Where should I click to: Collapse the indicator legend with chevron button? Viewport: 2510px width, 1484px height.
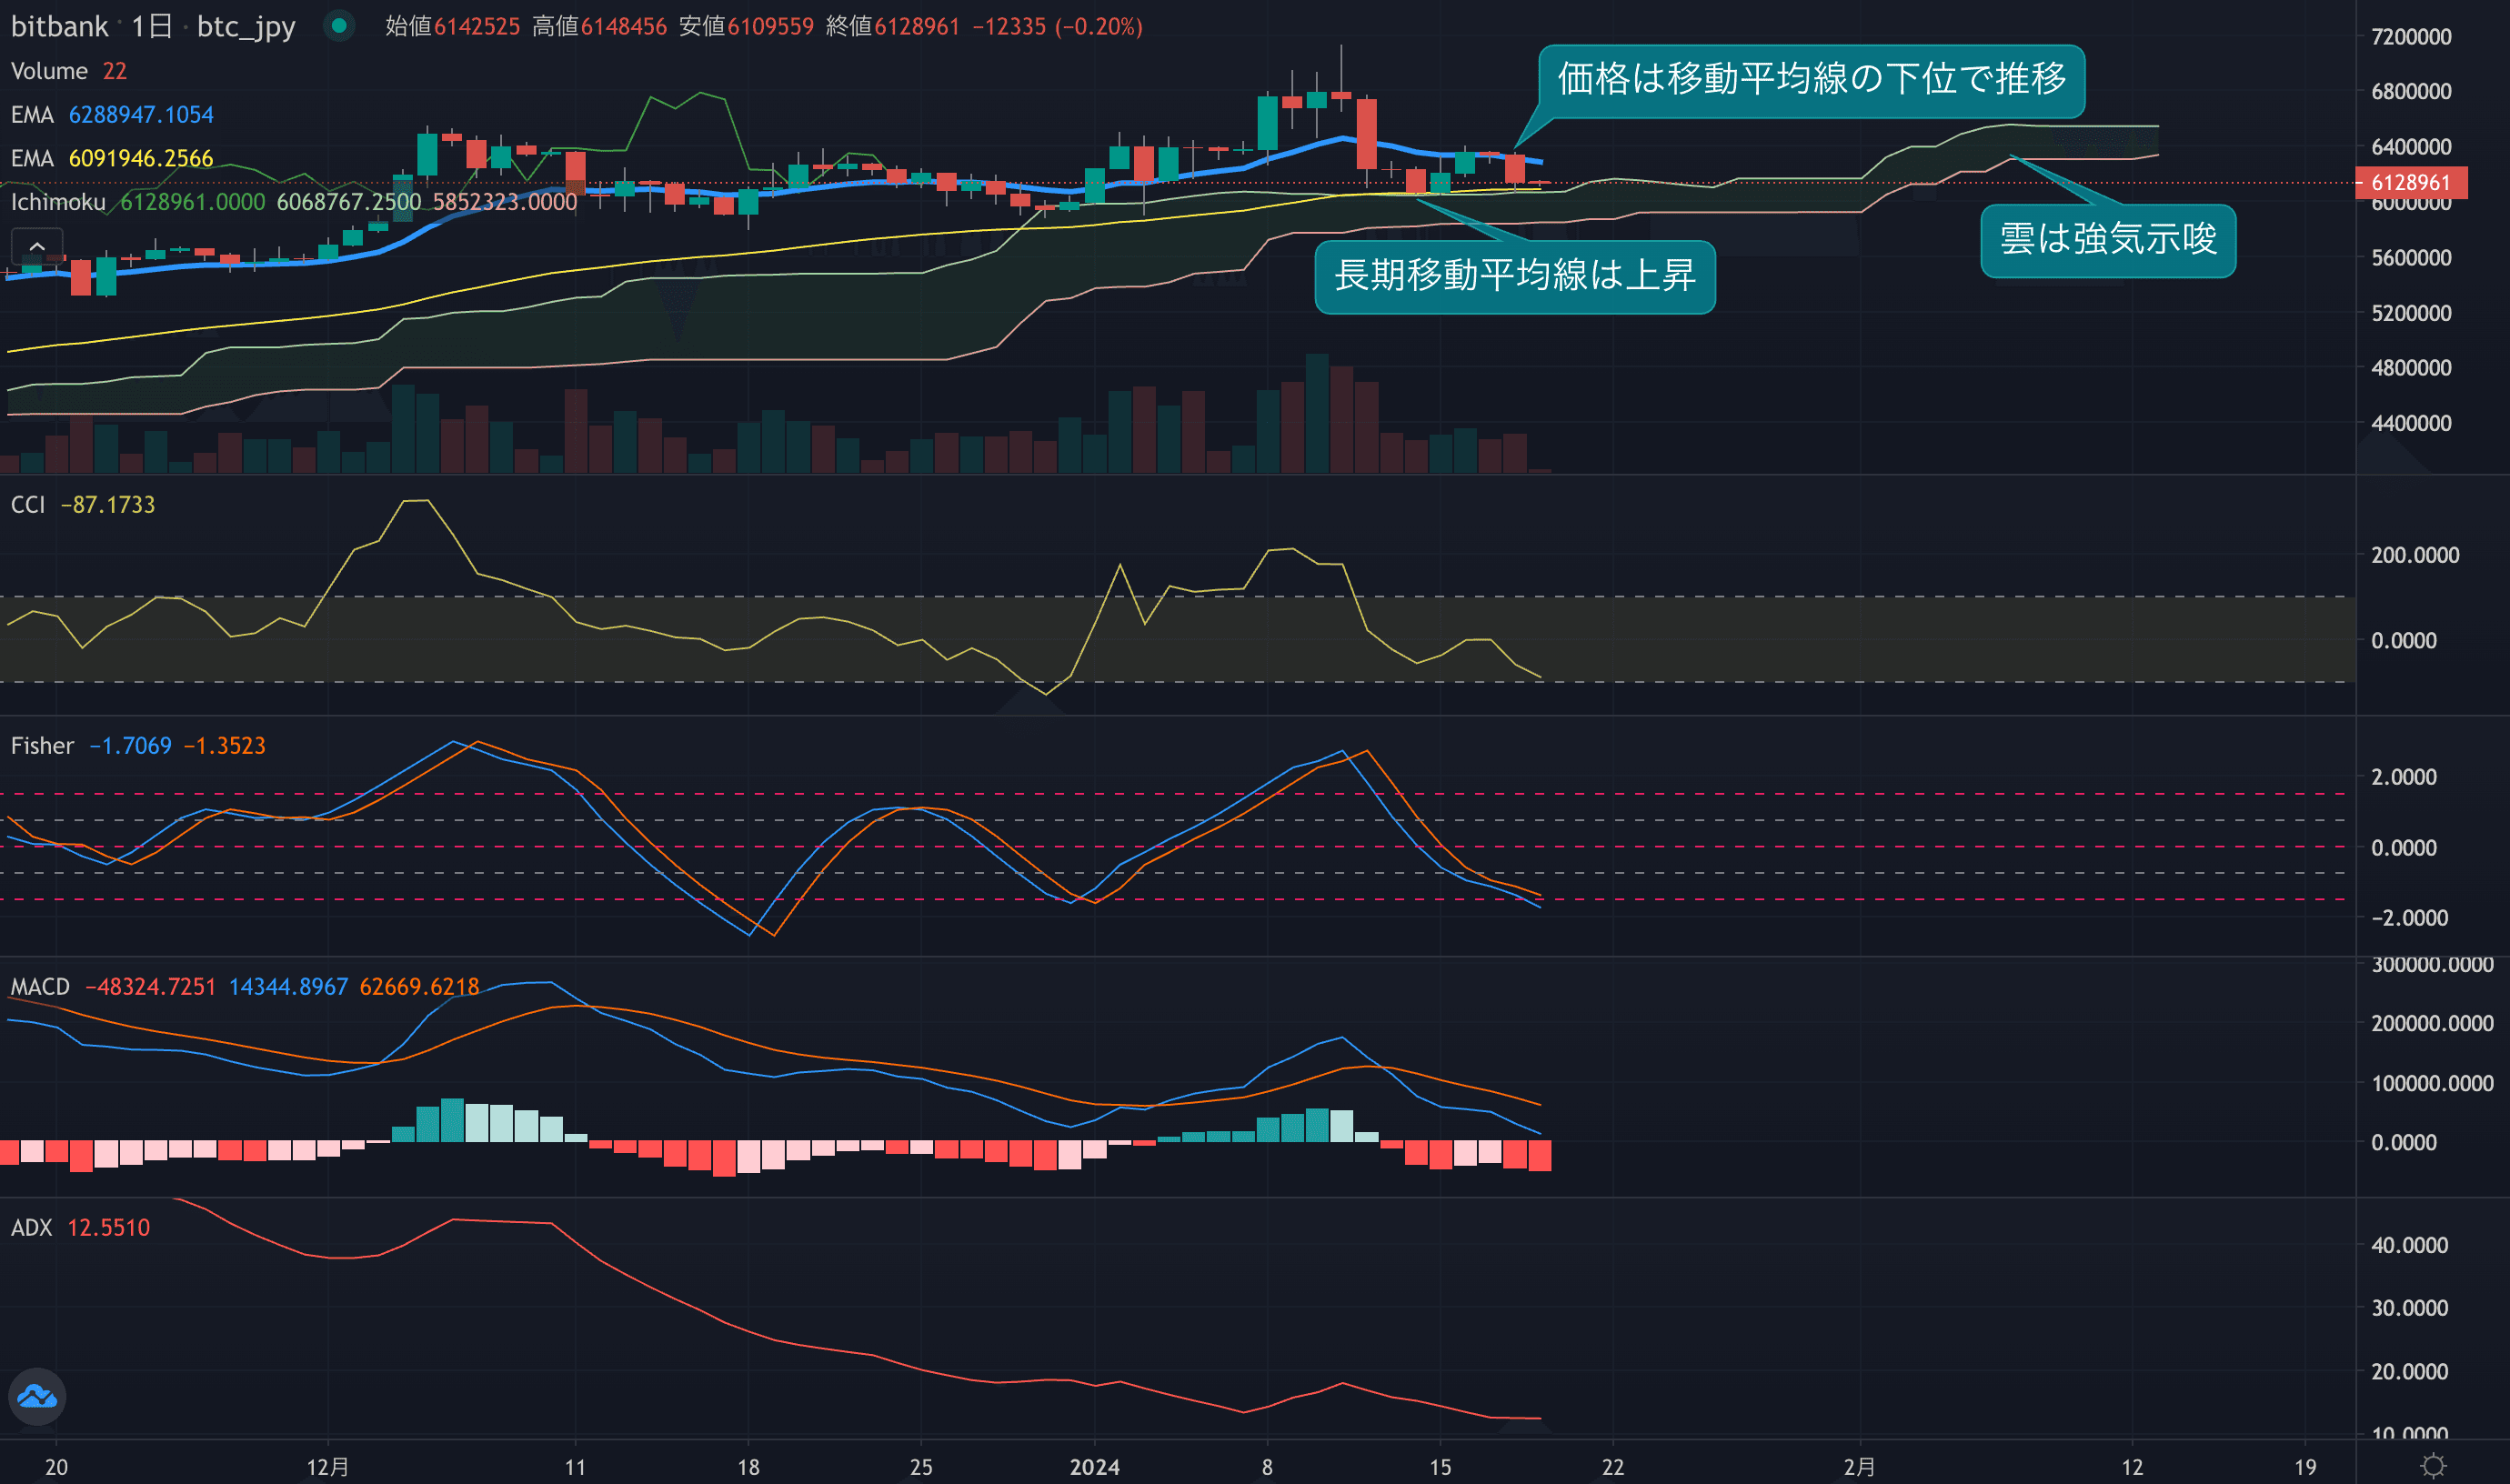click(37, 246)
